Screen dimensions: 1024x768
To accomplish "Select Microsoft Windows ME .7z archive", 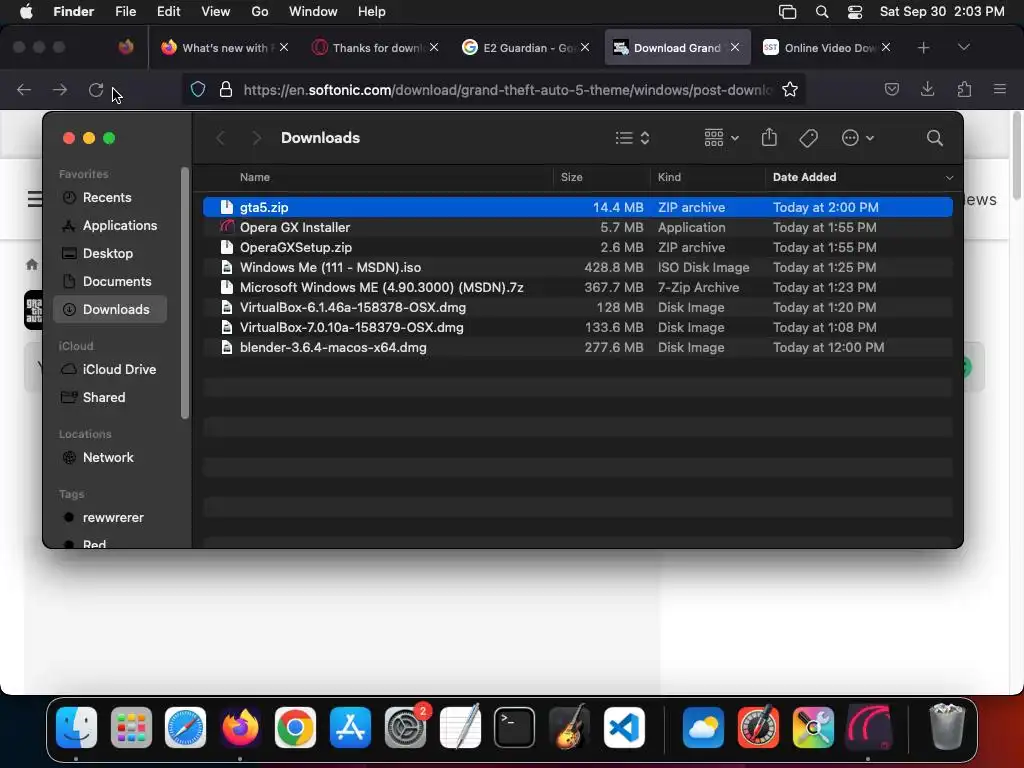I will coord(577,287).
